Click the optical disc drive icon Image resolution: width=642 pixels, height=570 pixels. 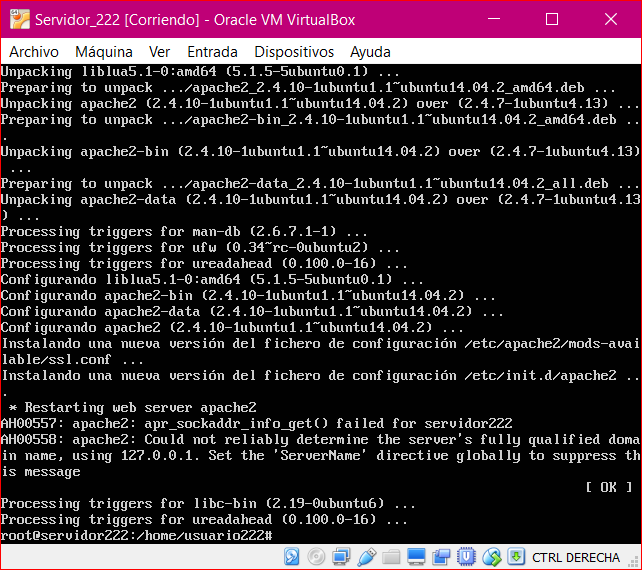(x=316, y=557)
